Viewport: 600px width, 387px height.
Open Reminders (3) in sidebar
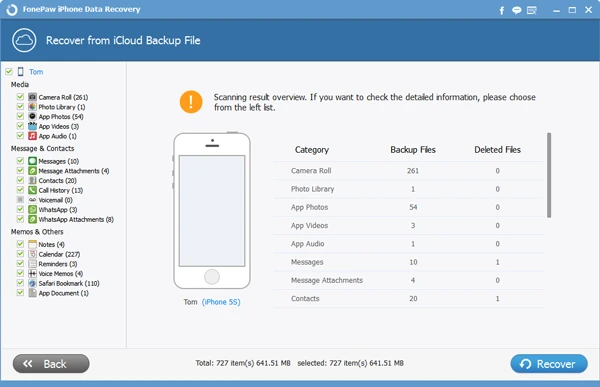[x=57, y=264]
